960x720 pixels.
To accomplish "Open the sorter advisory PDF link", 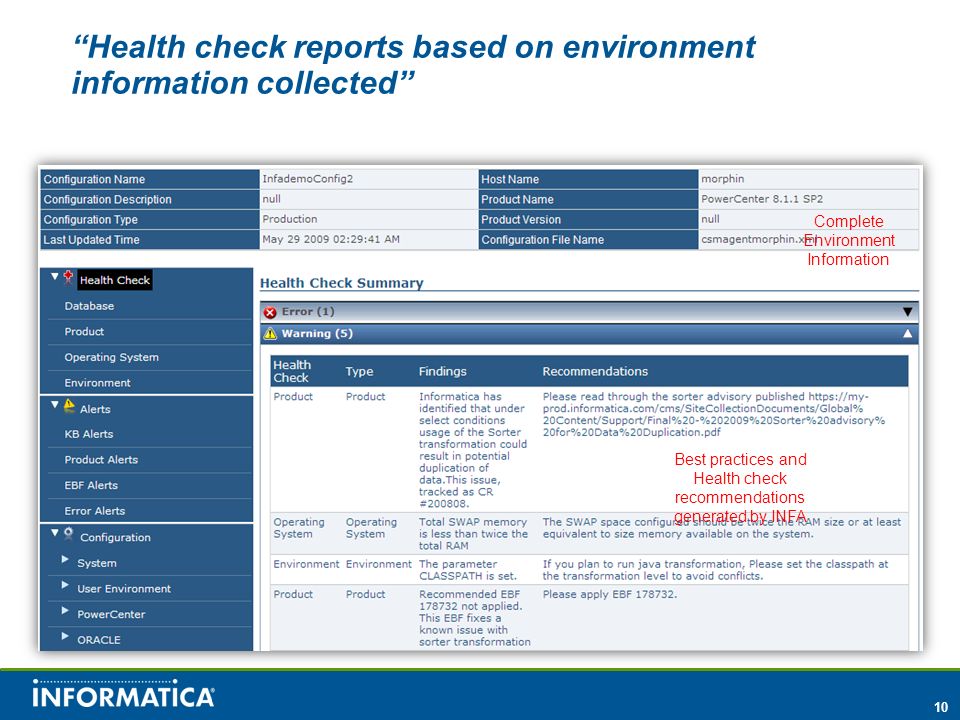I will click(x=714, y=414).
